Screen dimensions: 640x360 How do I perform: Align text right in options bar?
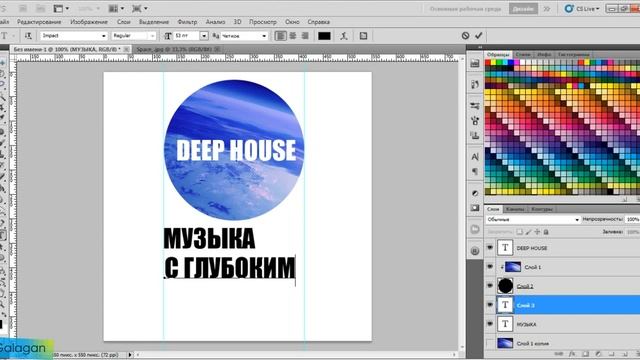[x=305, y=36]
